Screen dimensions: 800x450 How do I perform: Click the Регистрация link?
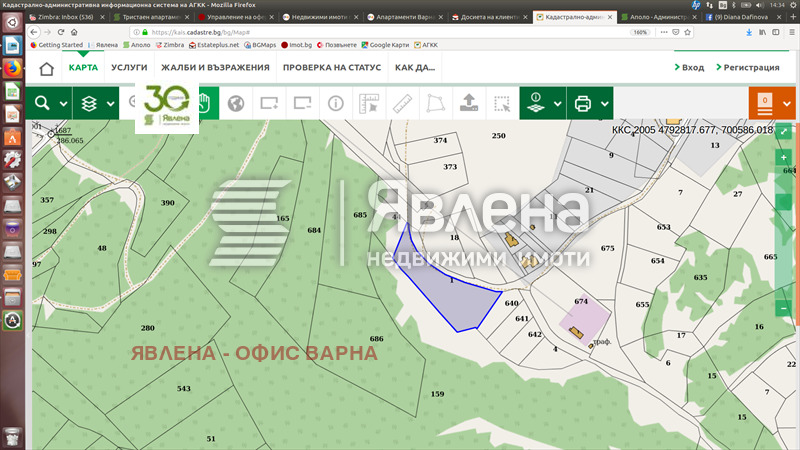point(748,67)
